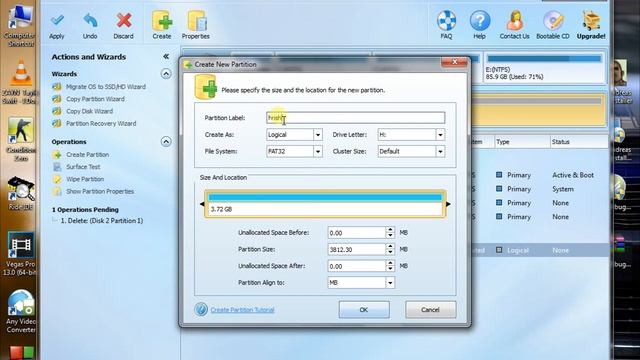Viewport: 640px width, 360px height.
Task: Click the left handle of partition size bar
Action: coord(202,204)
